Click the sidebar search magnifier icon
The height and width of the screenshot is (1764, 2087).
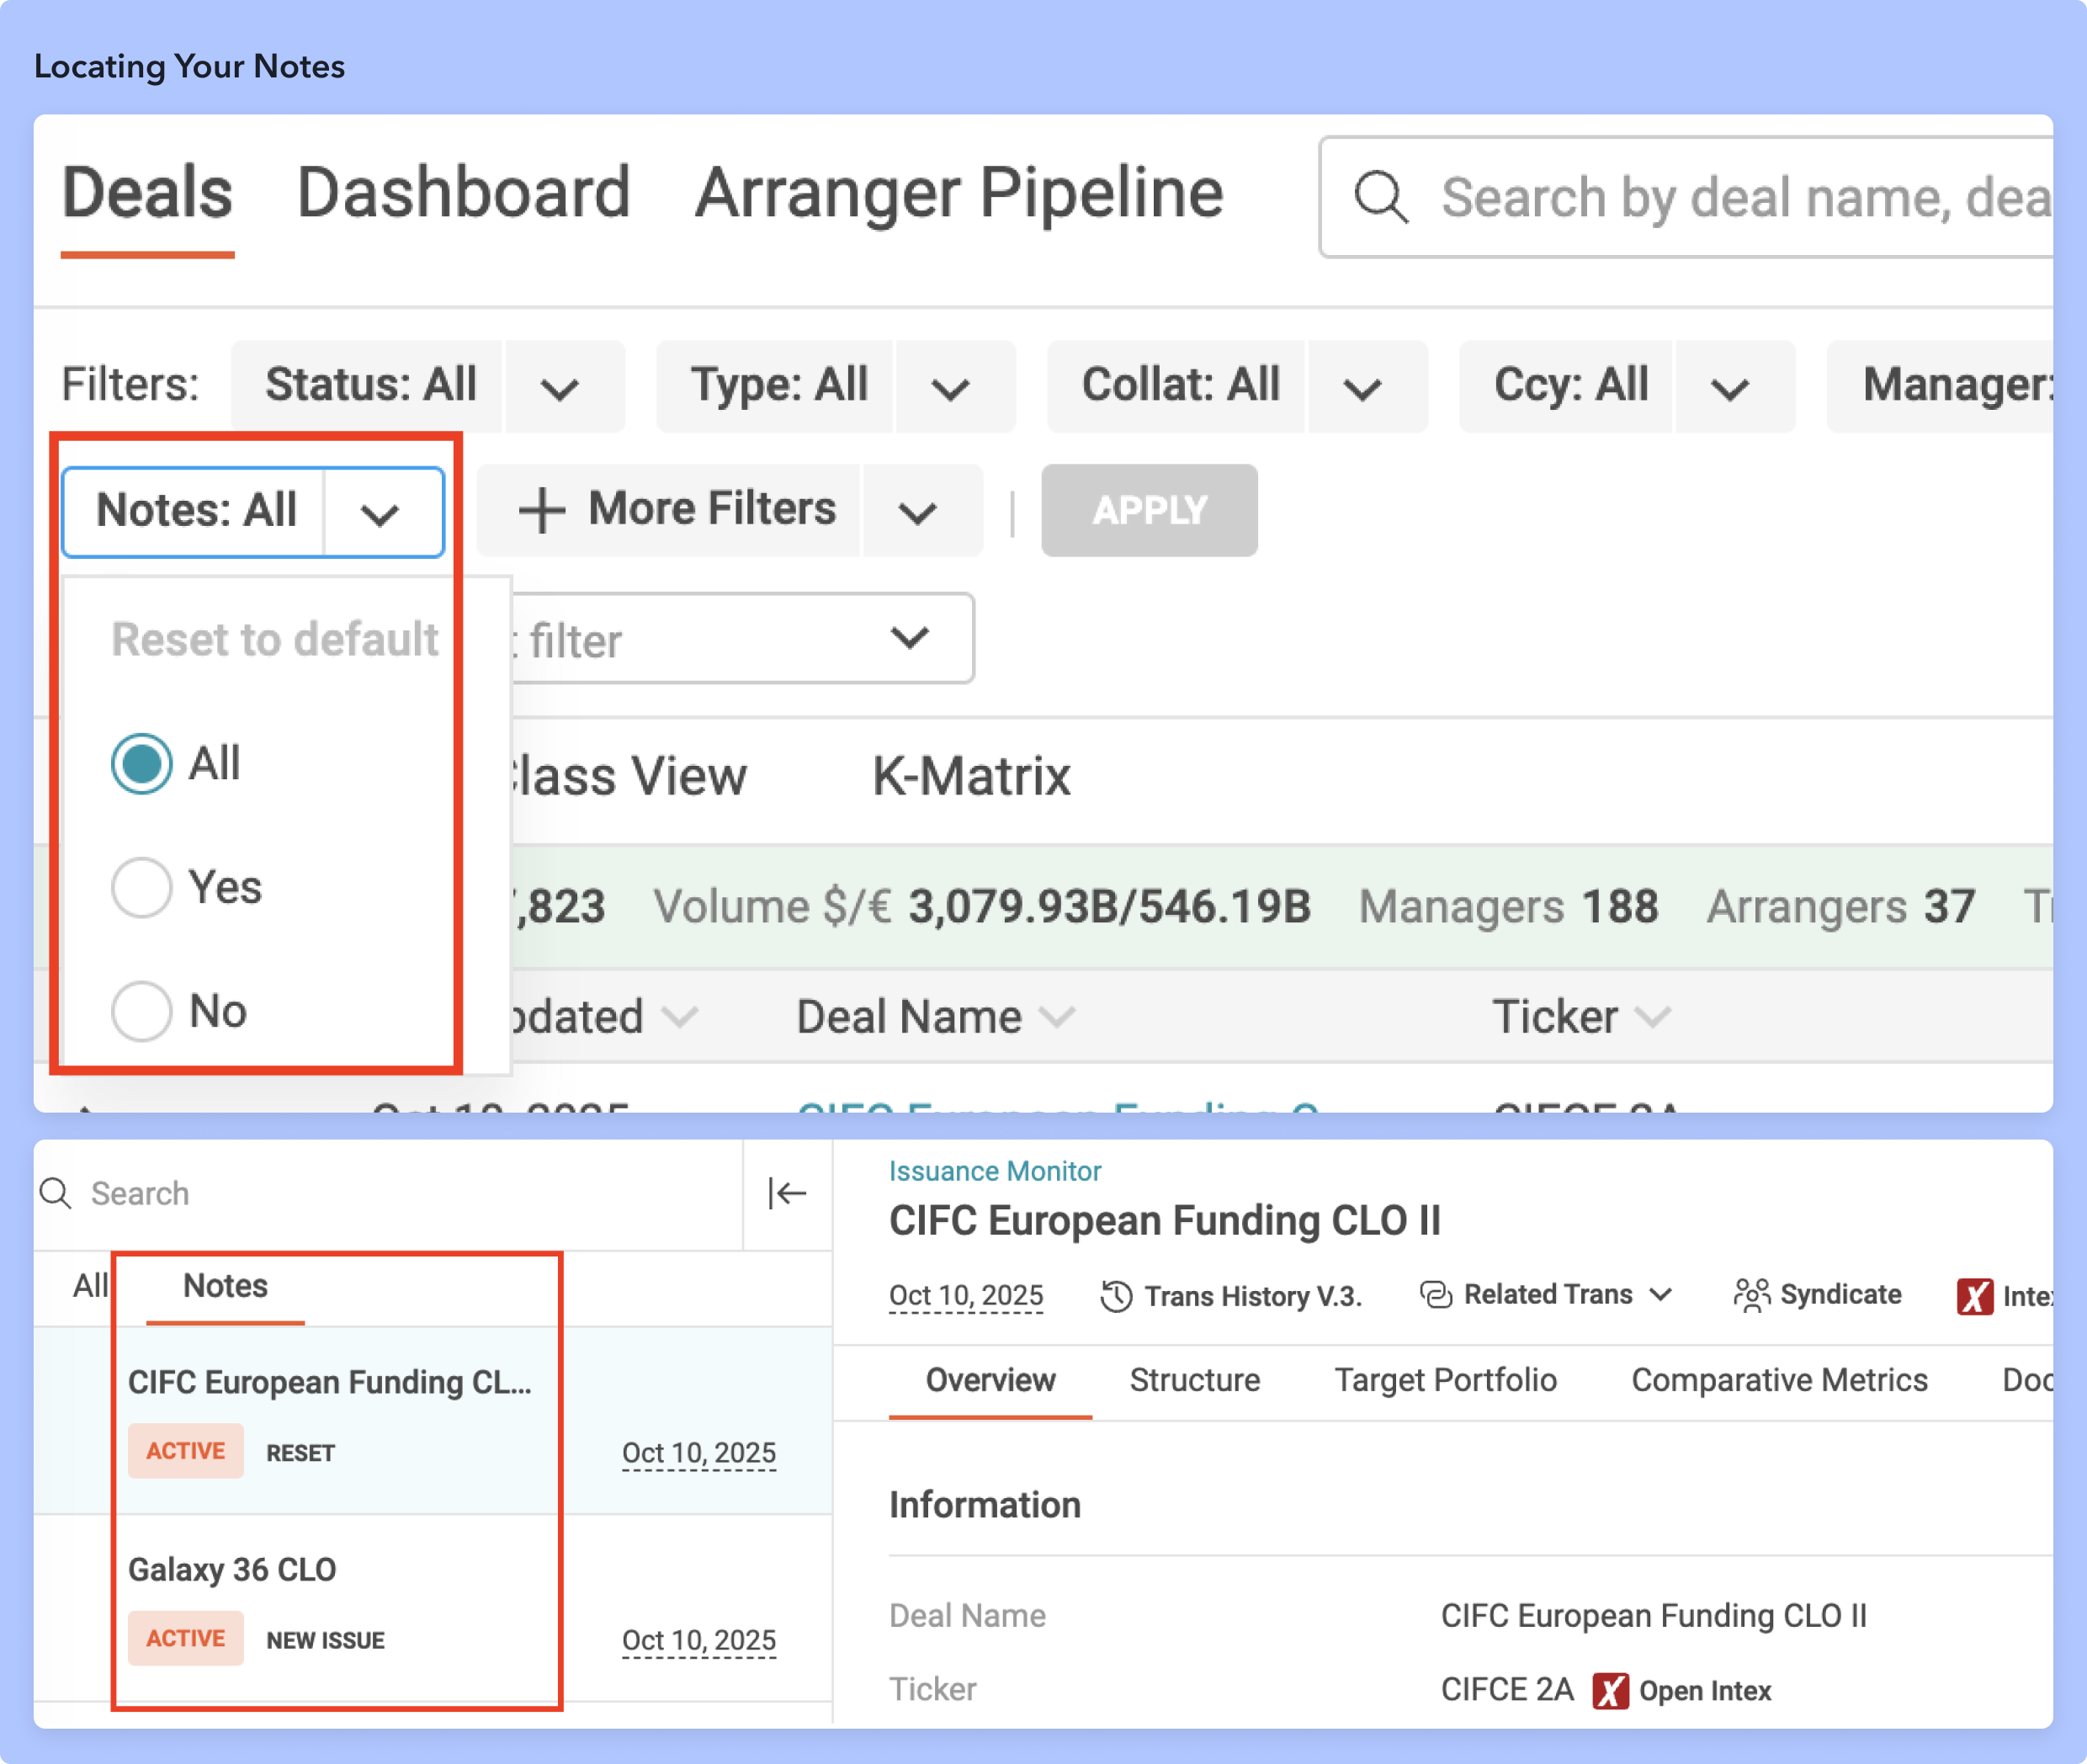click(56, 1193)
